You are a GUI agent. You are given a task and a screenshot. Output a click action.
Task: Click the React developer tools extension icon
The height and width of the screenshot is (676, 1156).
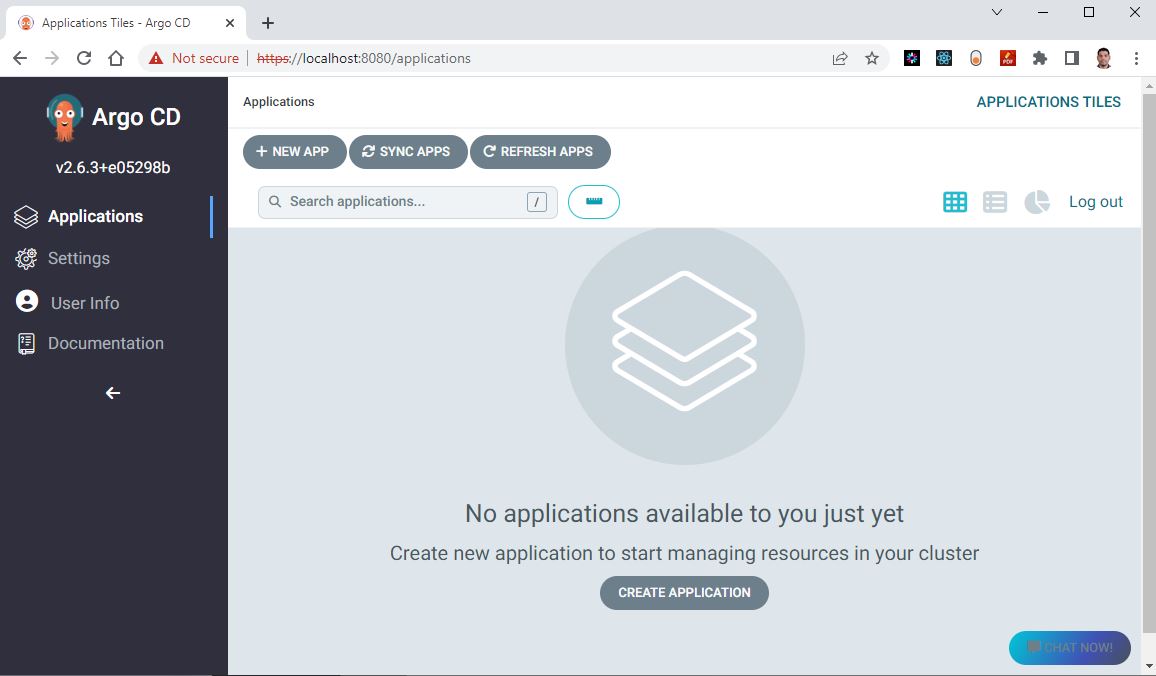click(944, 58)
